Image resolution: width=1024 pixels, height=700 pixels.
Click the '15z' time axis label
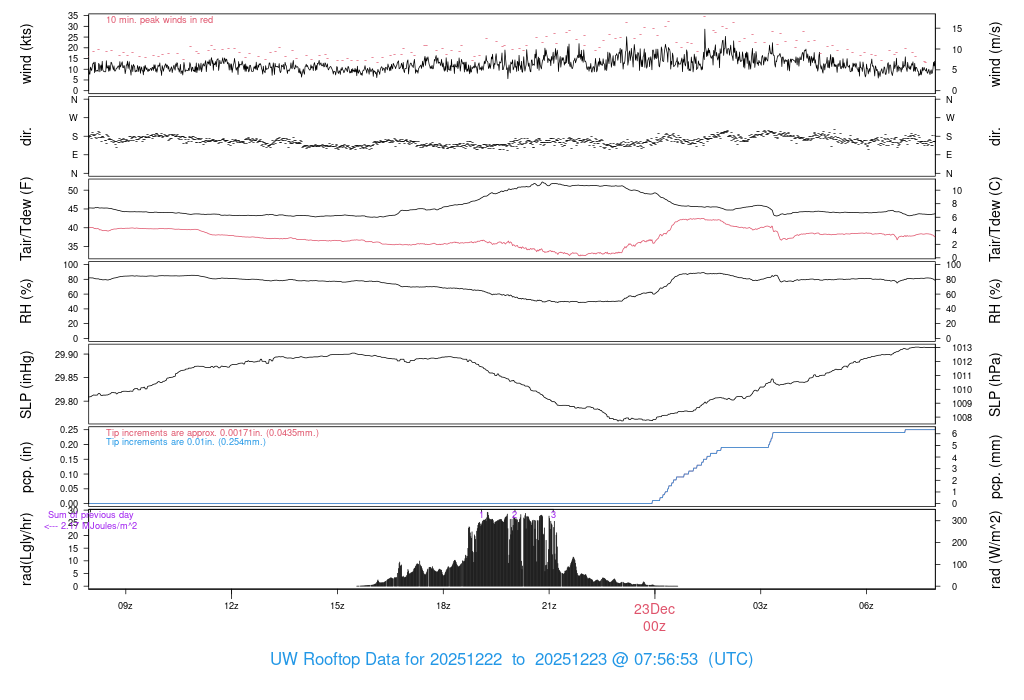(x=337, y=606)
